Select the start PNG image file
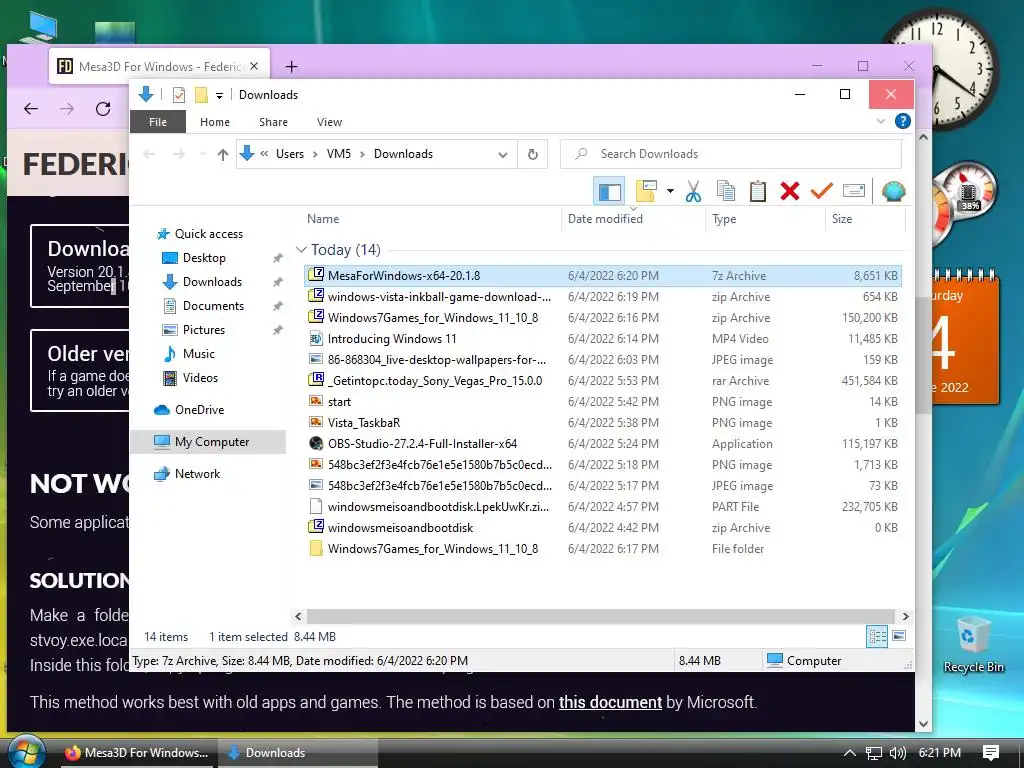The height and width of the screenshot is (768, 1024). point(602,402)
